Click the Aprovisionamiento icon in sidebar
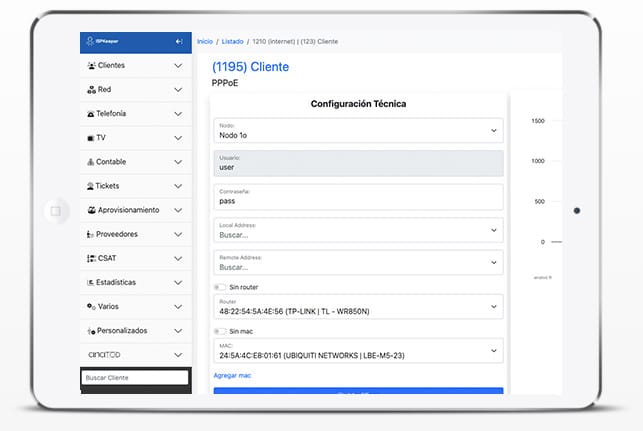The height and width of the screenshot is (431, 643). pyautogui.click(x=90, y=210)
